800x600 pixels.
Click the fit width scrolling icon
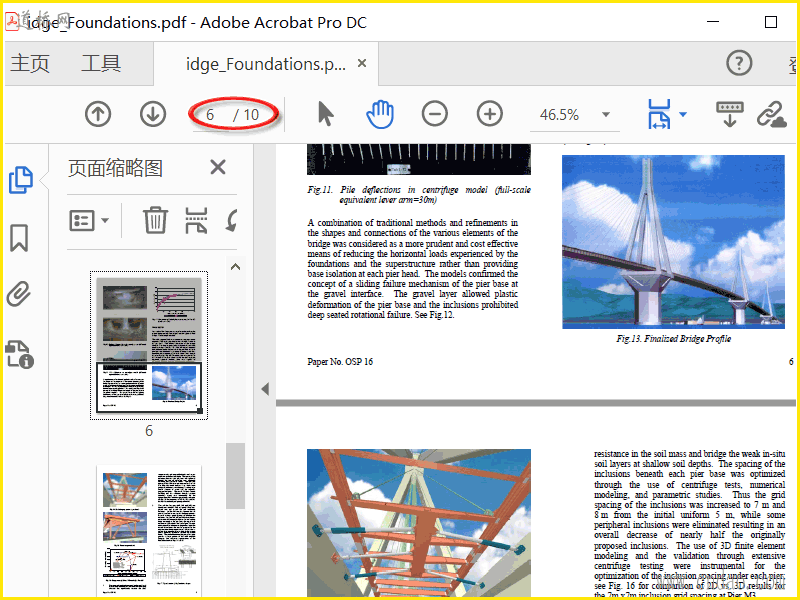tap(659, 114)
